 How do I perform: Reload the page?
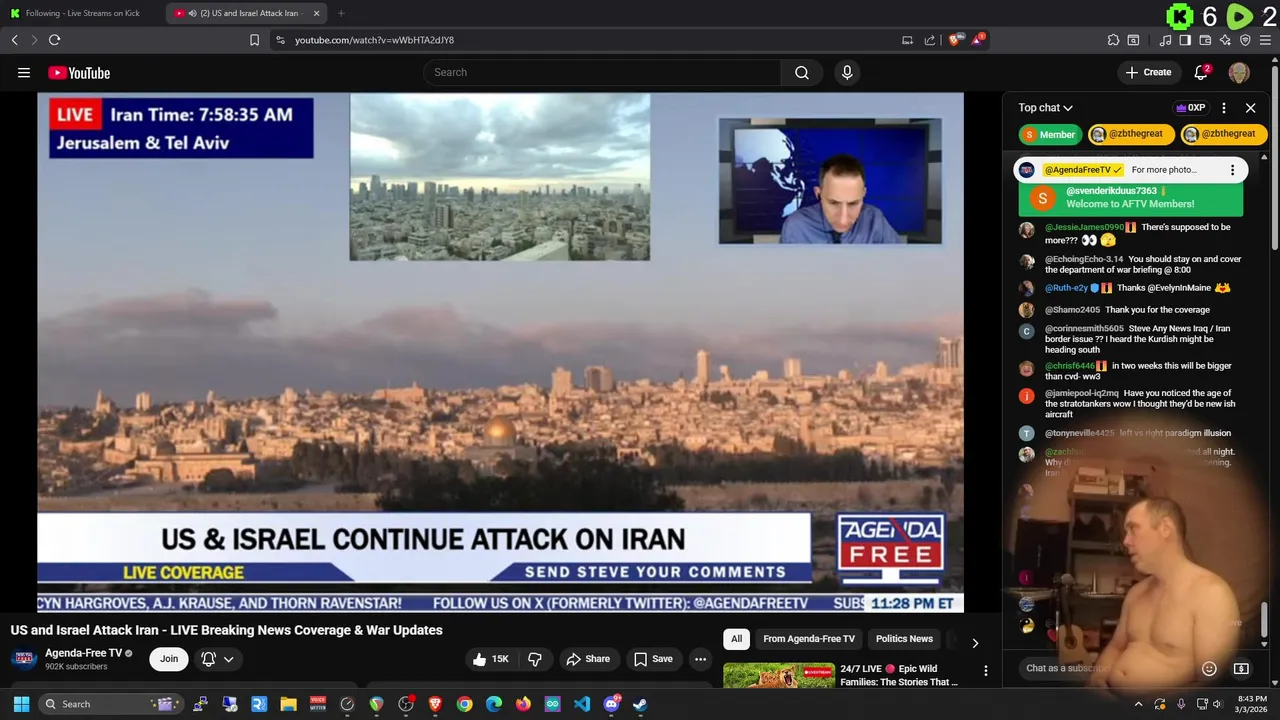pos(54,40)
